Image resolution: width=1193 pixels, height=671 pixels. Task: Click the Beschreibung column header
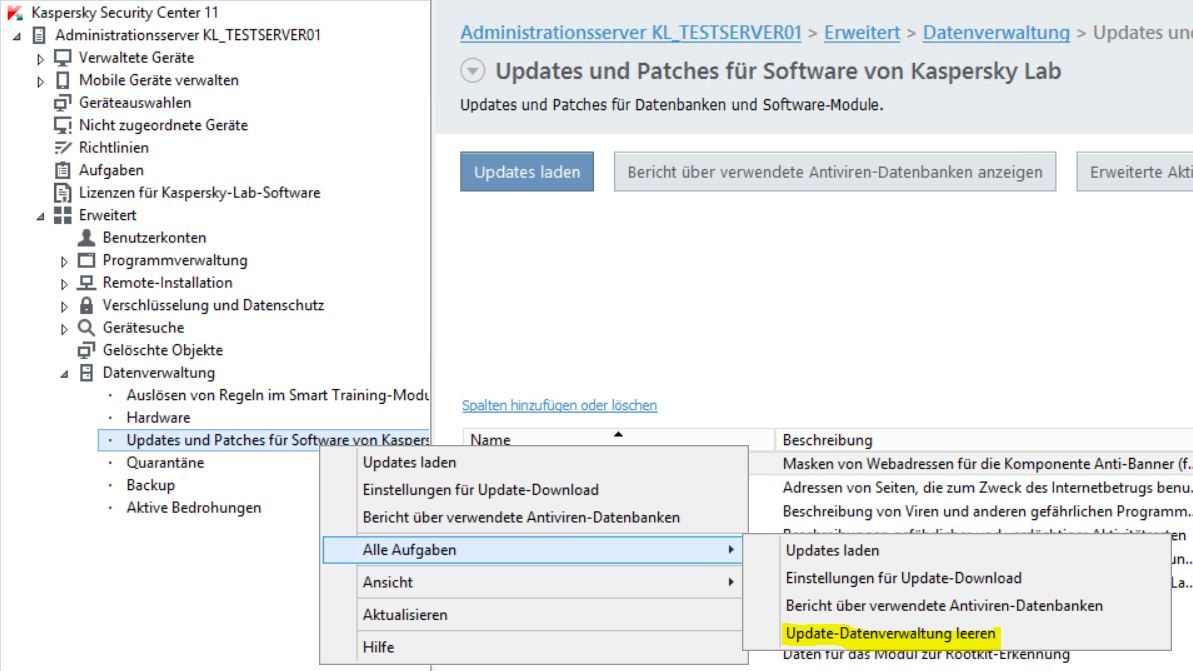[984, 440]
